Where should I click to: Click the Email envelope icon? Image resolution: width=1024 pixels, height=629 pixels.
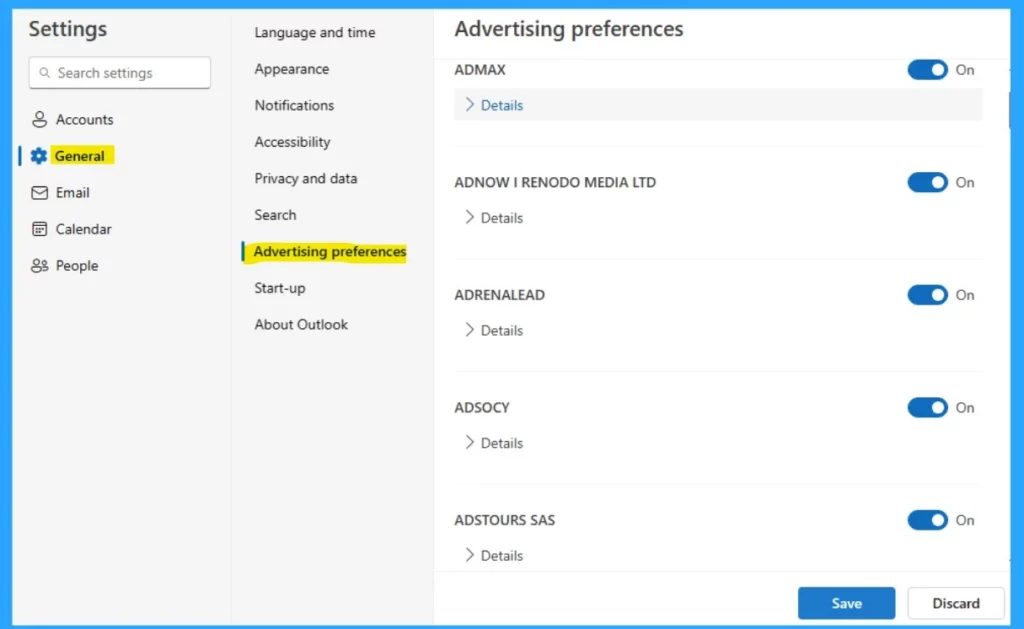click(x=39, y=192)
